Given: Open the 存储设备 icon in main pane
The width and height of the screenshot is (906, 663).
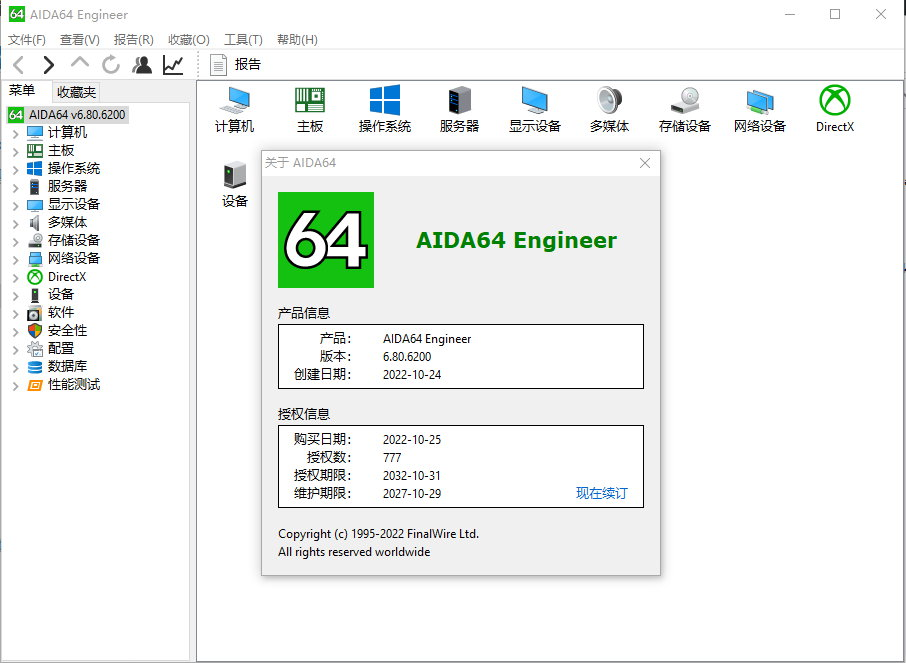Looking at the screenshot, I should click(x=685, y=110).
